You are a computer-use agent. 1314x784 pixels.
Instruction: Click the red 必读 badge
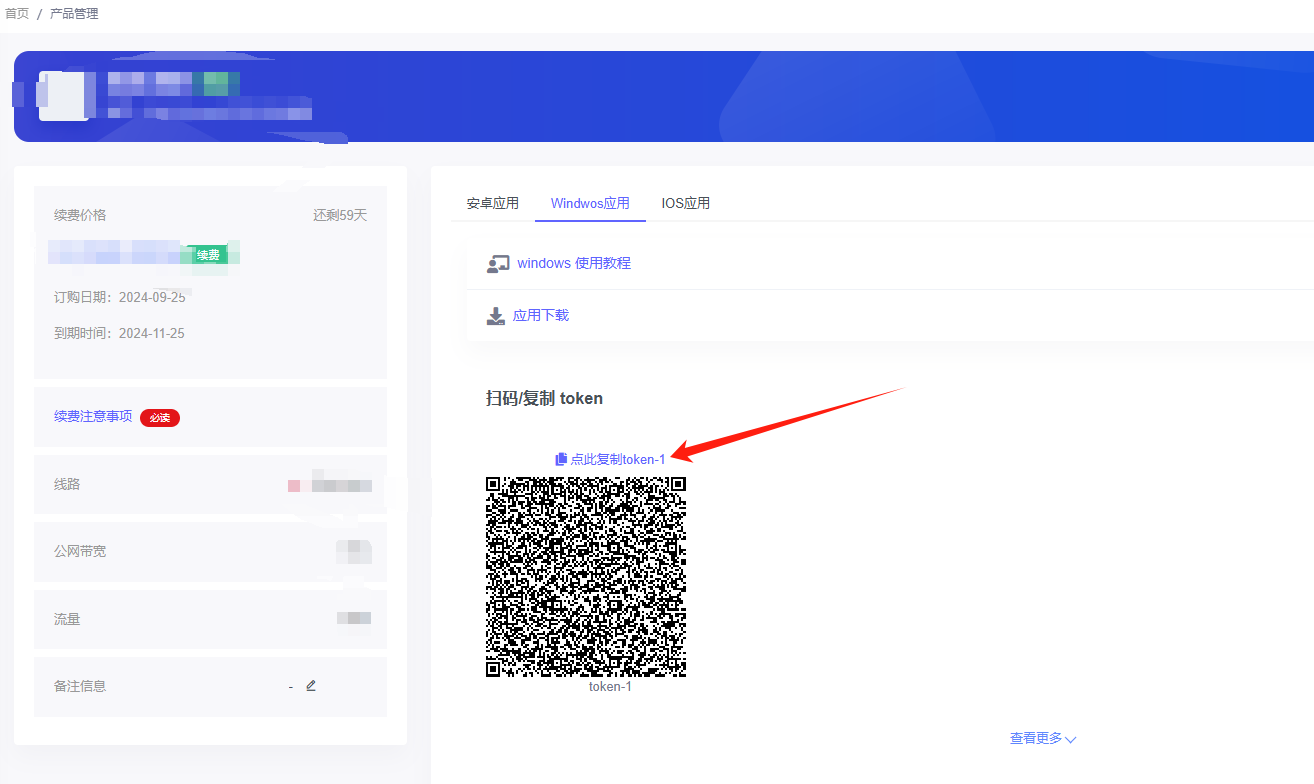(x=160, y=418)
